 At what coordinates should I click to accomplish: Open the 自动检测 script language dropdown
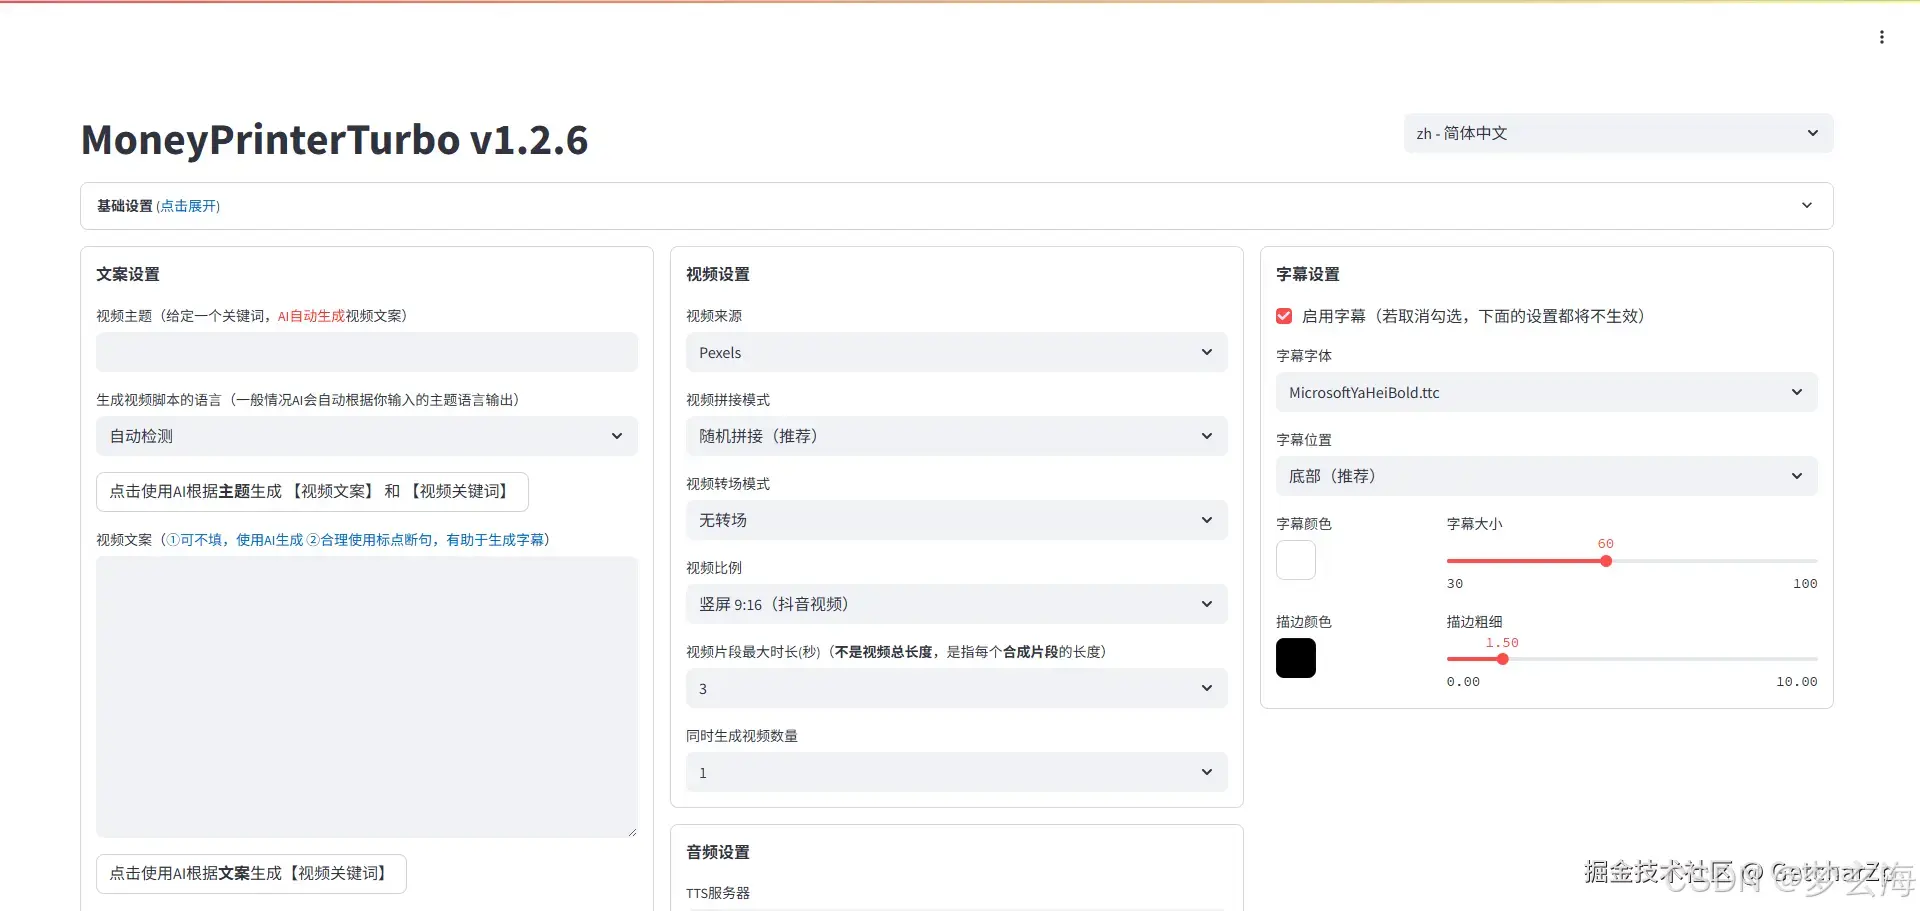[x=366, y=436]
